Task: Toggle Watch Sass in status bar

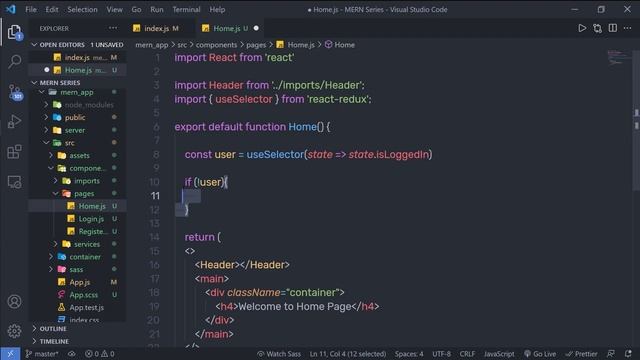Action: tap(279, 354)
